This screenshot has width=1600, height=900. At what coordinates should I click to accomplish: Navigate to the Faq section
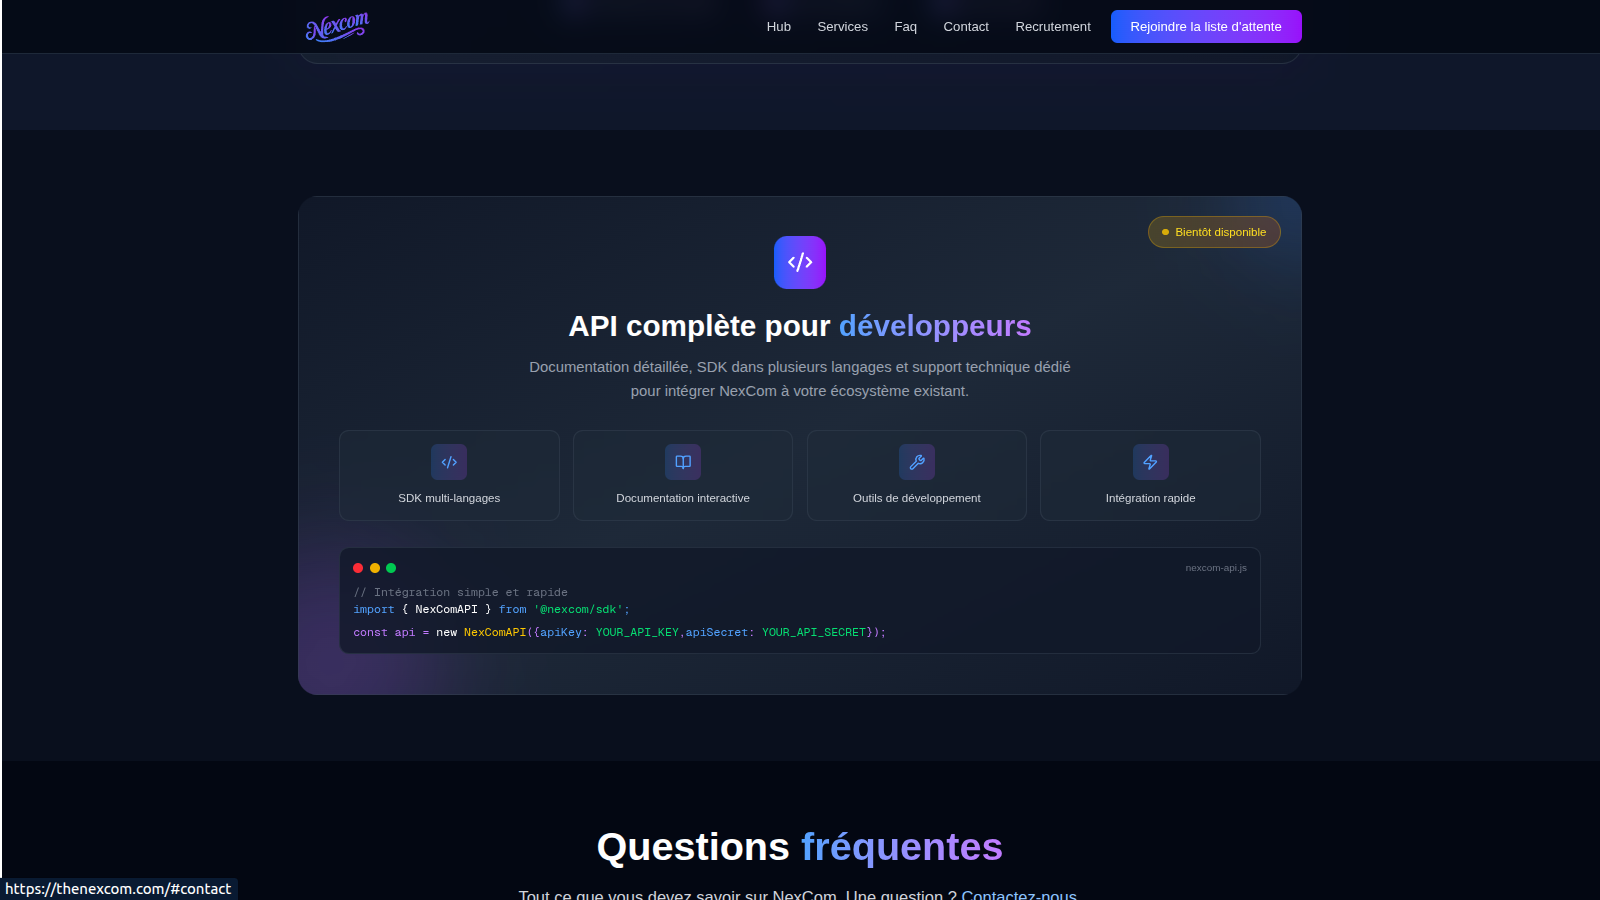point(905,27)
